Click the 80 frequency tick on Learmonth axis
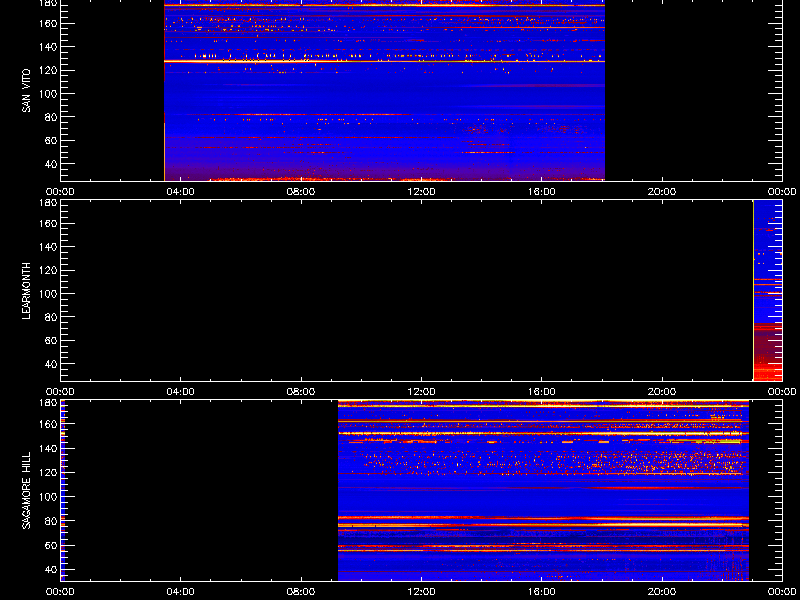The width and height of the screenshot is (800, 600). (52, 317)
